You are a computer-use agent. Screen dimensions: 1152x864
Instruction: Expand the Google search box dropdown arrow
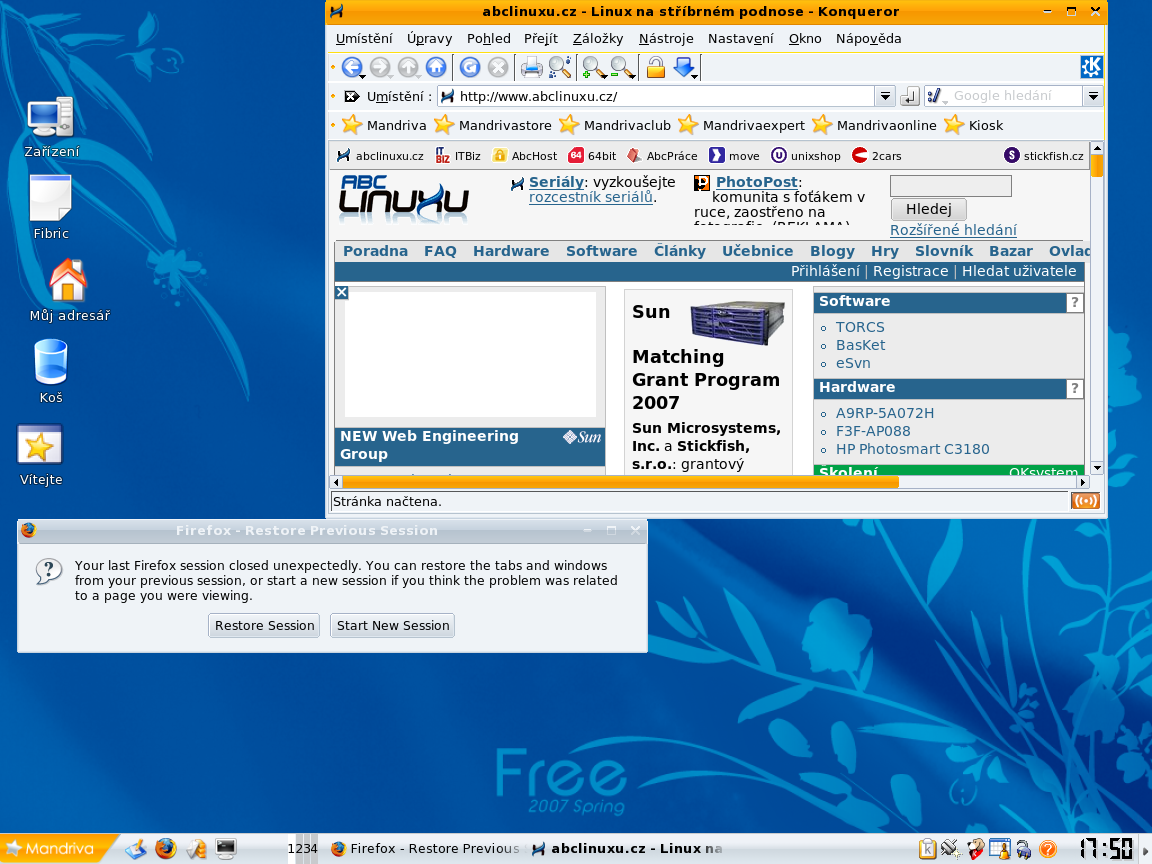point(1093,96)
